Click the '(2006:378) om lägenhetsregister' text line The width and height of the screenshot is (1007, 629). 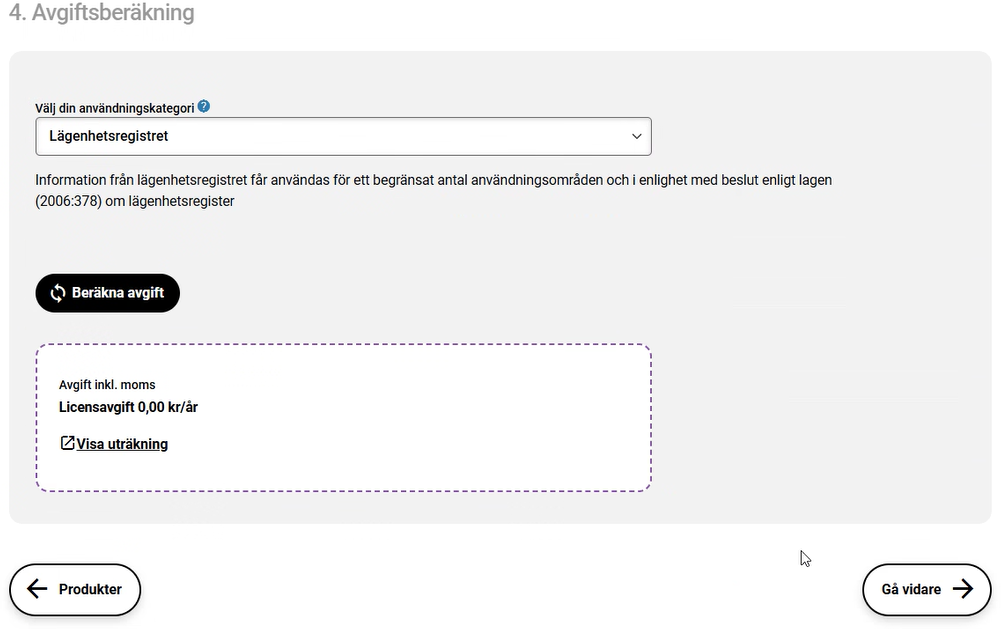[134, 201]
